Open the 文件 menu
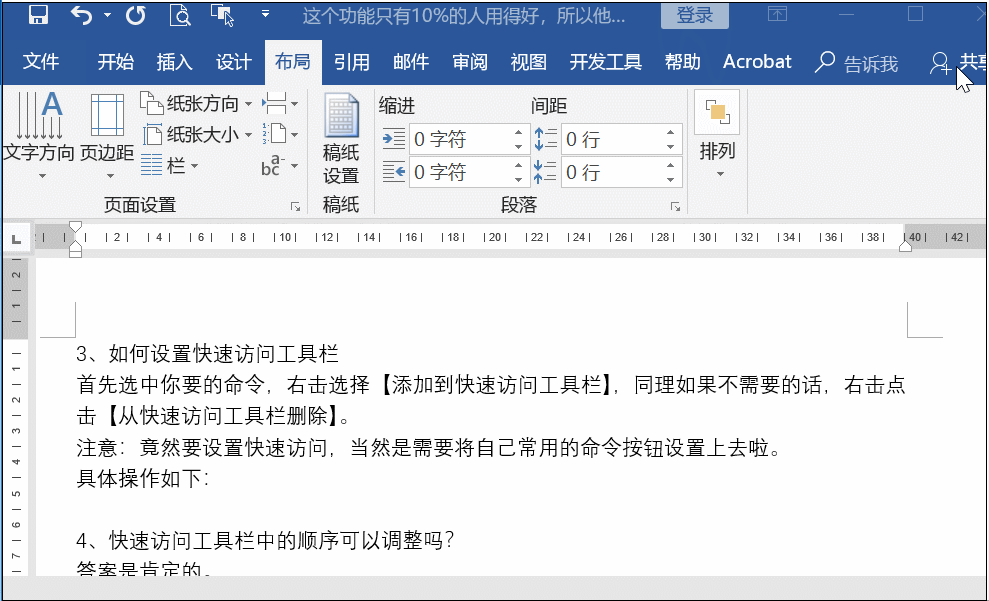 [41, 62]
